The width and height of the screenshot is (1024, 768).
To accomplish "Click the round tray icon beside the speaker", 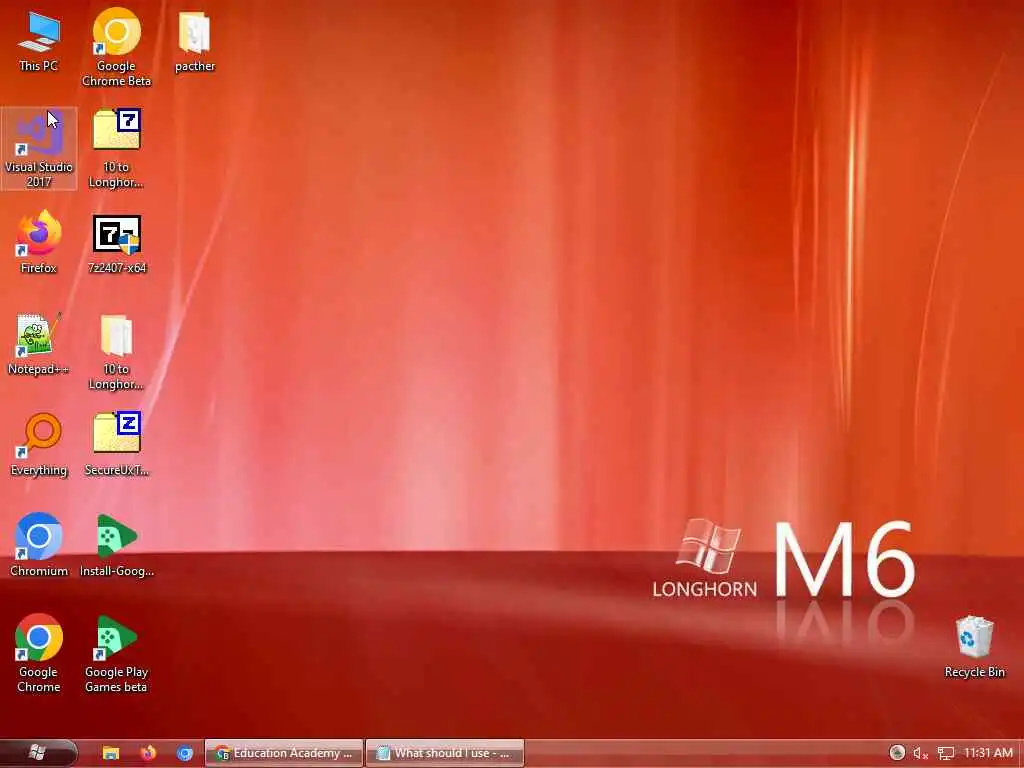I will click(x=897, y=753).
